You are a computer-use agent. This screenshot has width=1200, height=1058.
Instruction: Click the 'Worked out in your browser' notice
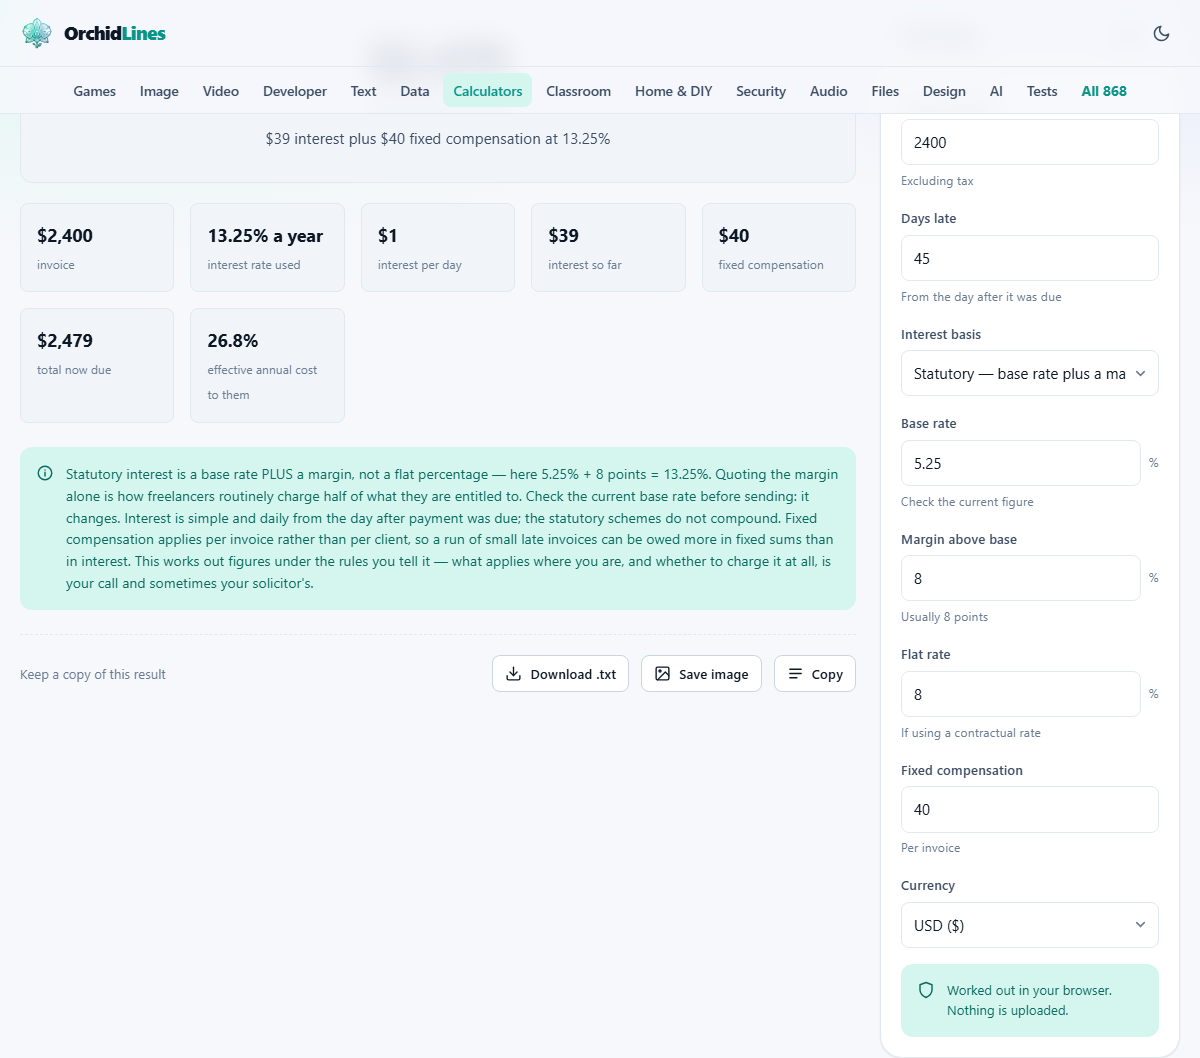1029,1000
